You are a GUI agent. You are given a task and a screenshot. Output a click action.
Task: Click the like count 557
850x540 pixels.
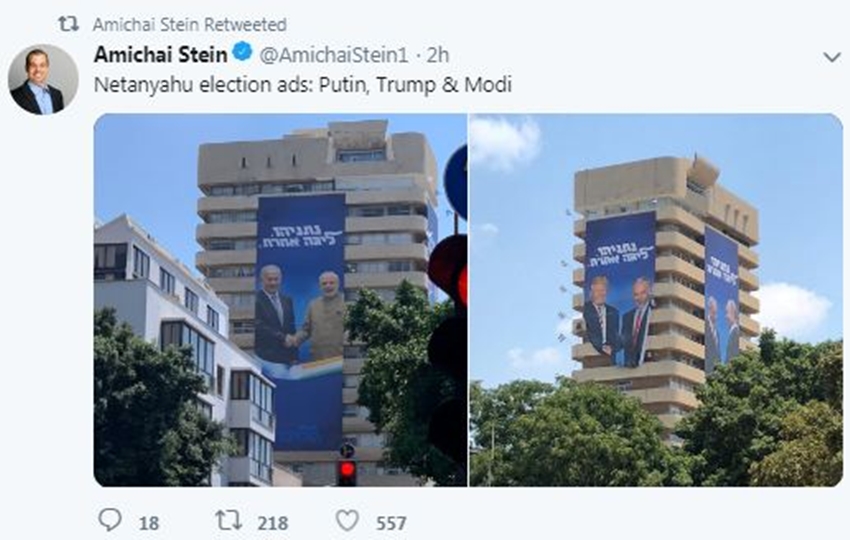click(x=391, y=522)
